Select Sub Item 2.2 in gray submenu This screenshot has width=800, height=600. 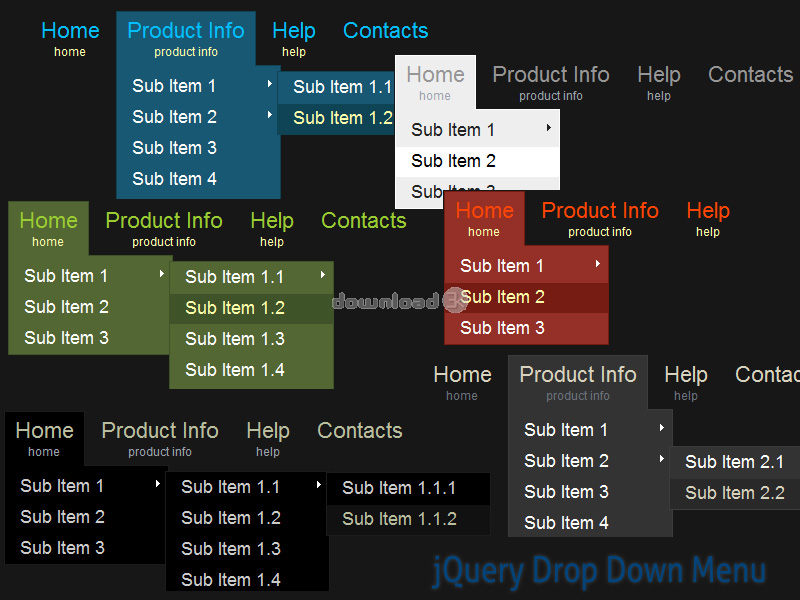tap(735, 493)
